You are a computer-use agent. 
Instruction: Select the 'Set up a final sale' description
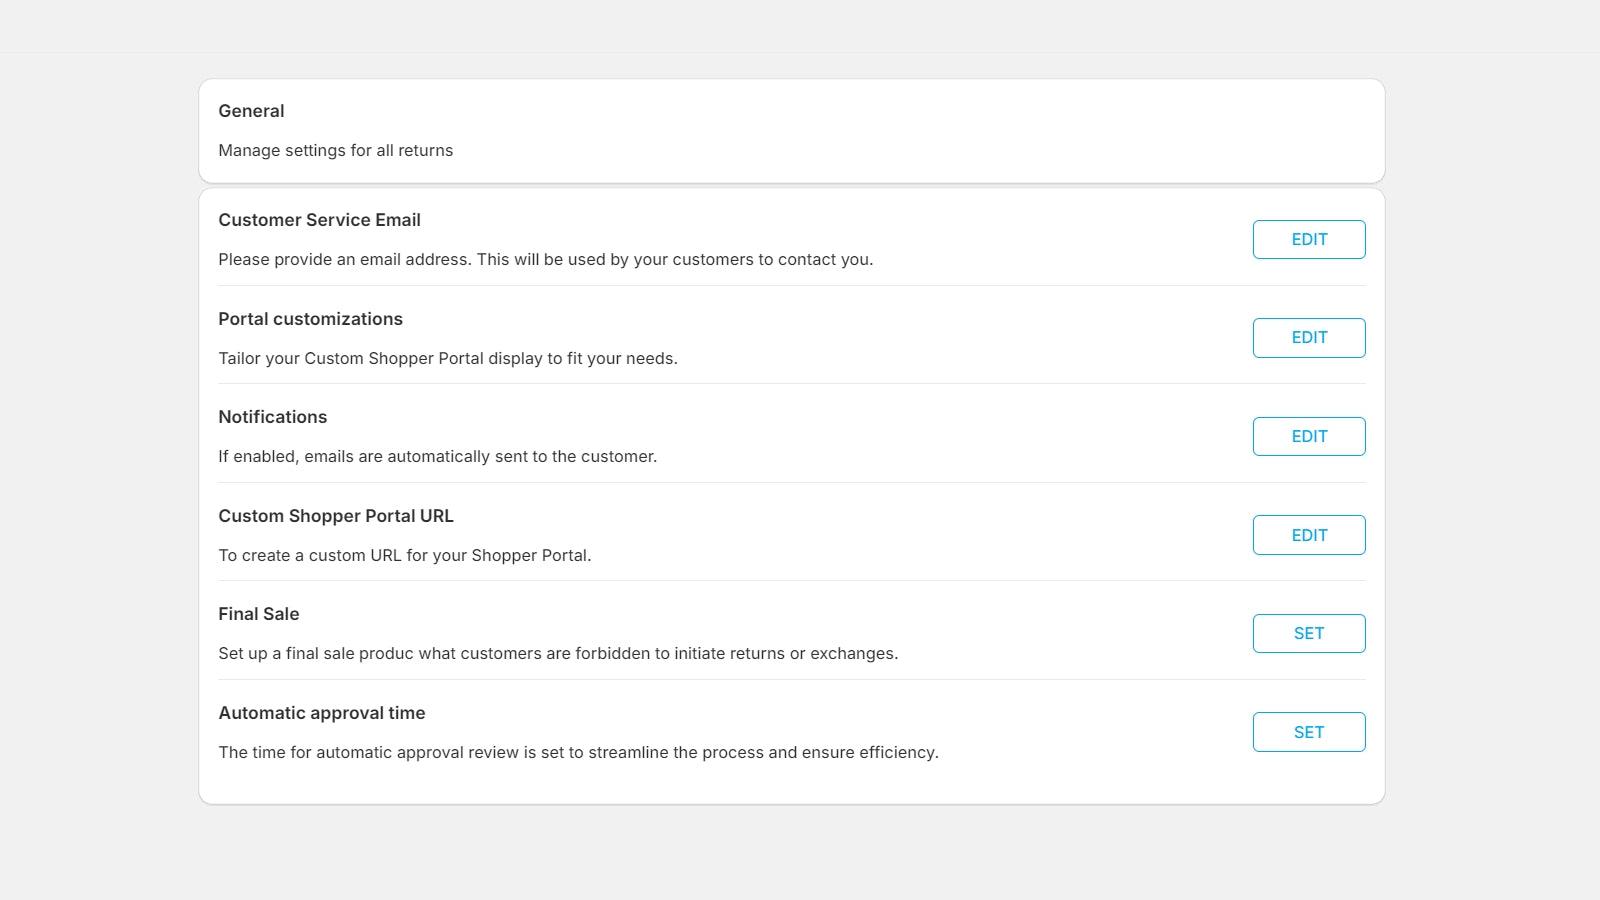coord(557,654)
